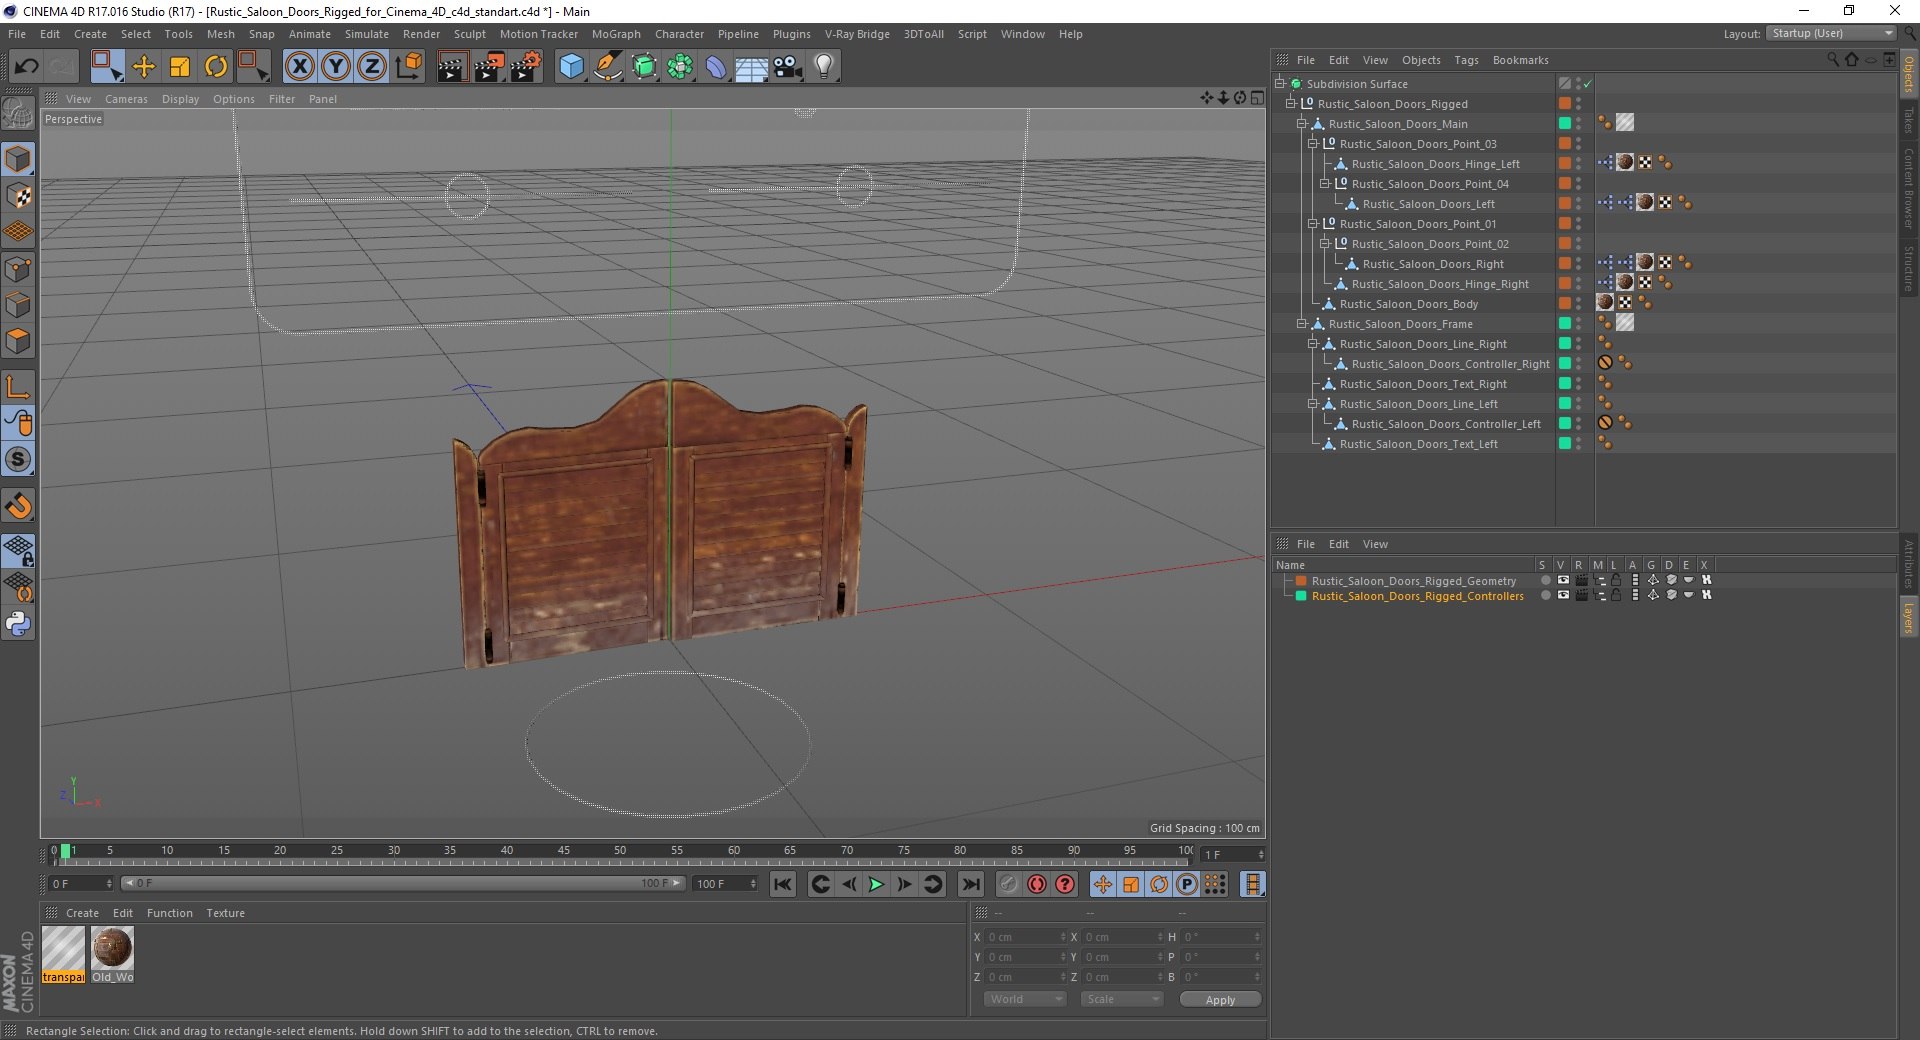
Task: Add a Cube primitive object
Action: tap(571, 67)
